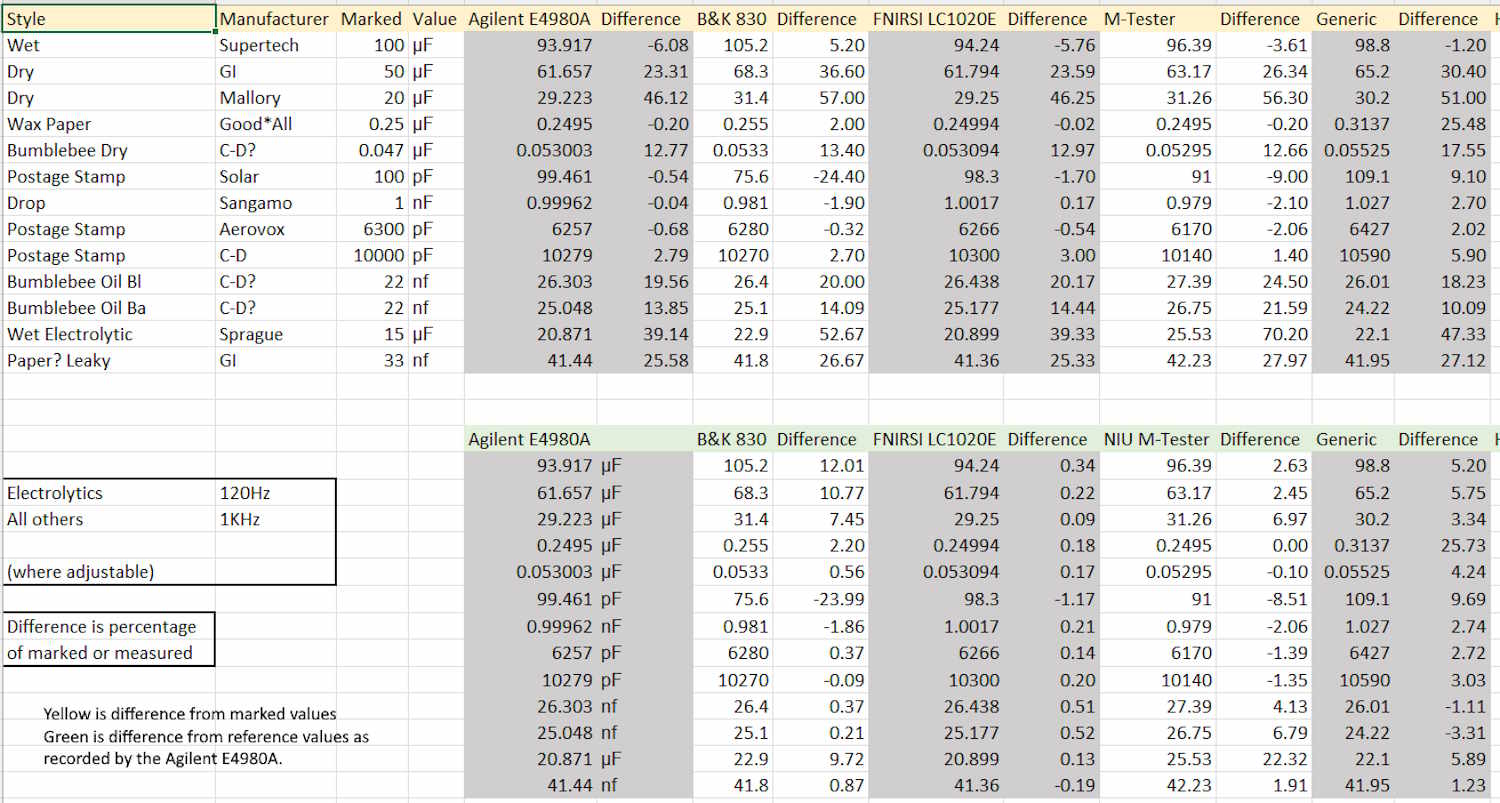Select the Paper? Leaky cell
Screen dimensions: 1500x803
point(59,360)
